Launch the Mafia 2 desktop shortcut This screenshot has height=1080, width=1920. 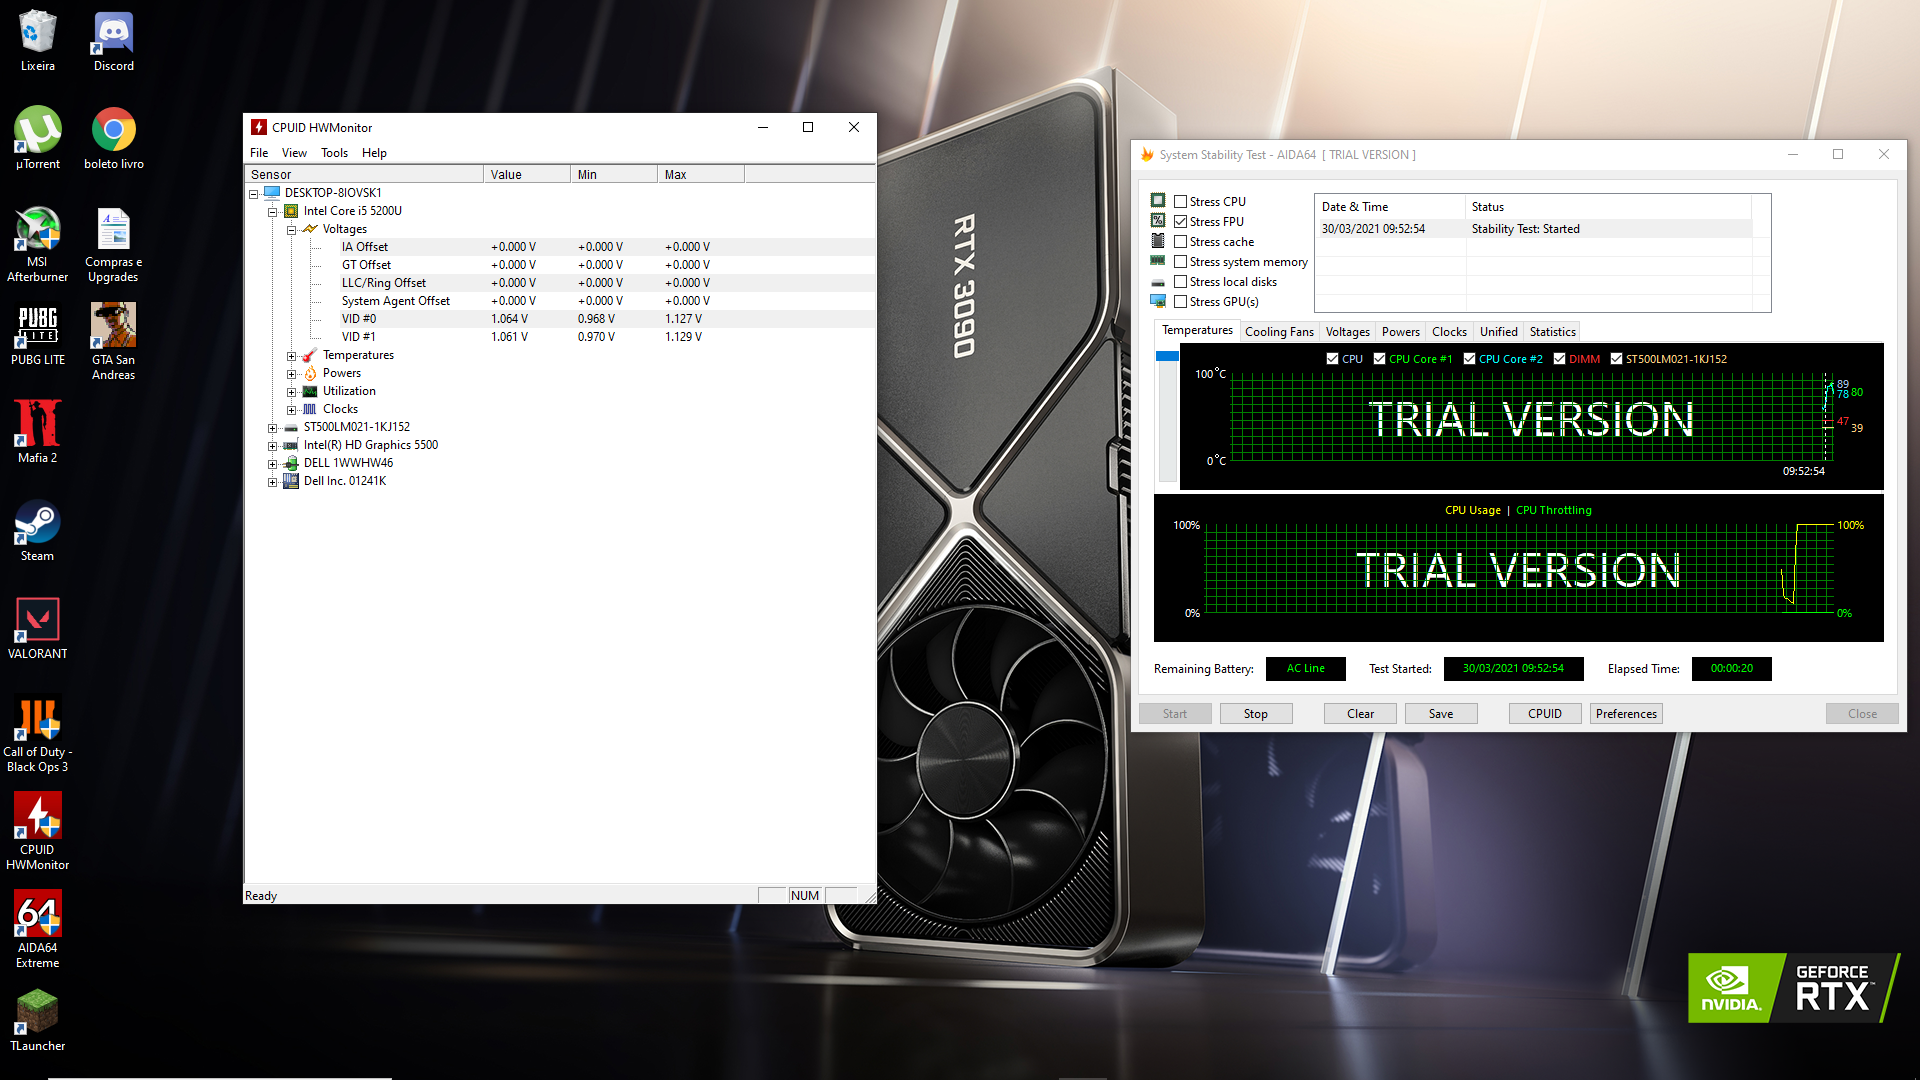click(x=38, y=432)
